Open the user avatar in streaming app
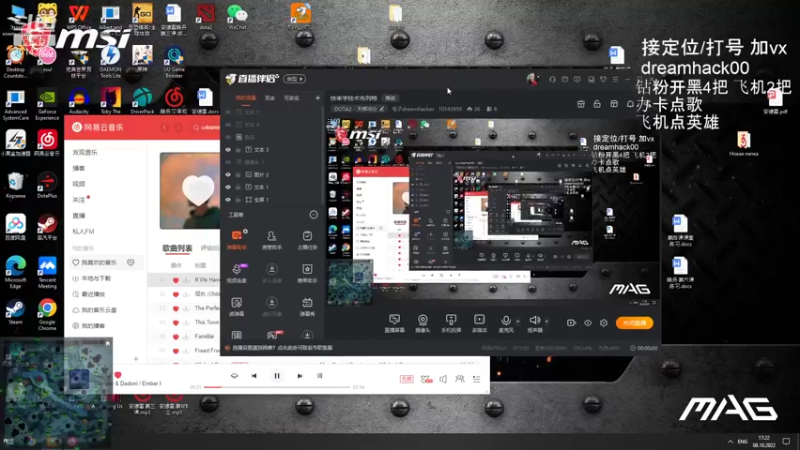This screenshot has width=800, height=450. click(x=533, y=79)
